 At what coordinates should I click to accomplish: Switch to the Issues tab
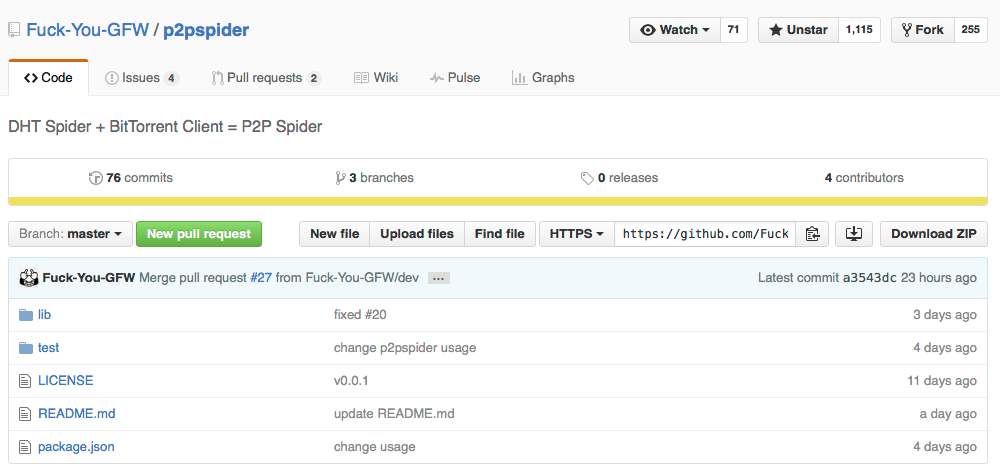click(x=142, y=78)
